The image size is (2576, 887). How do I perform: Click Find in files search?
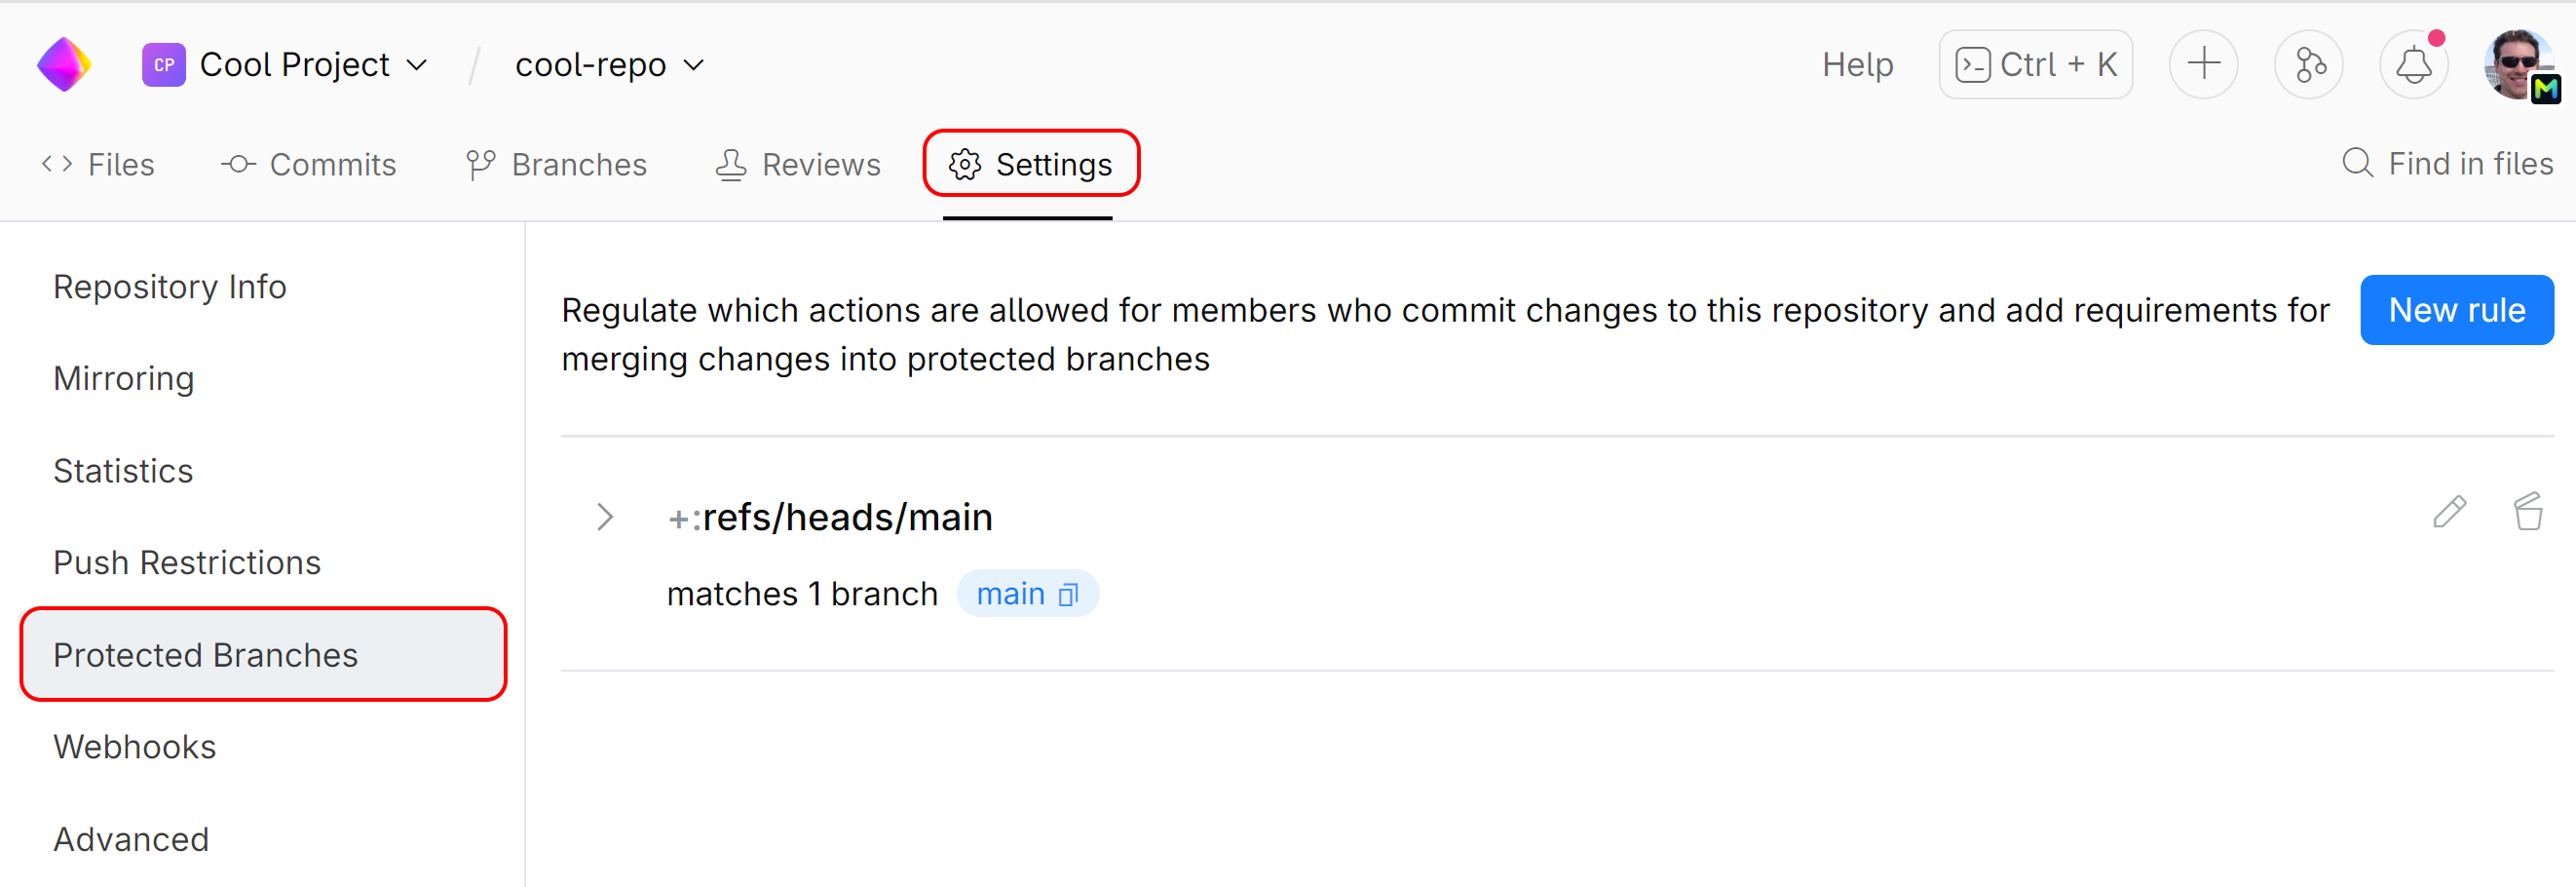click(2447, 163)
